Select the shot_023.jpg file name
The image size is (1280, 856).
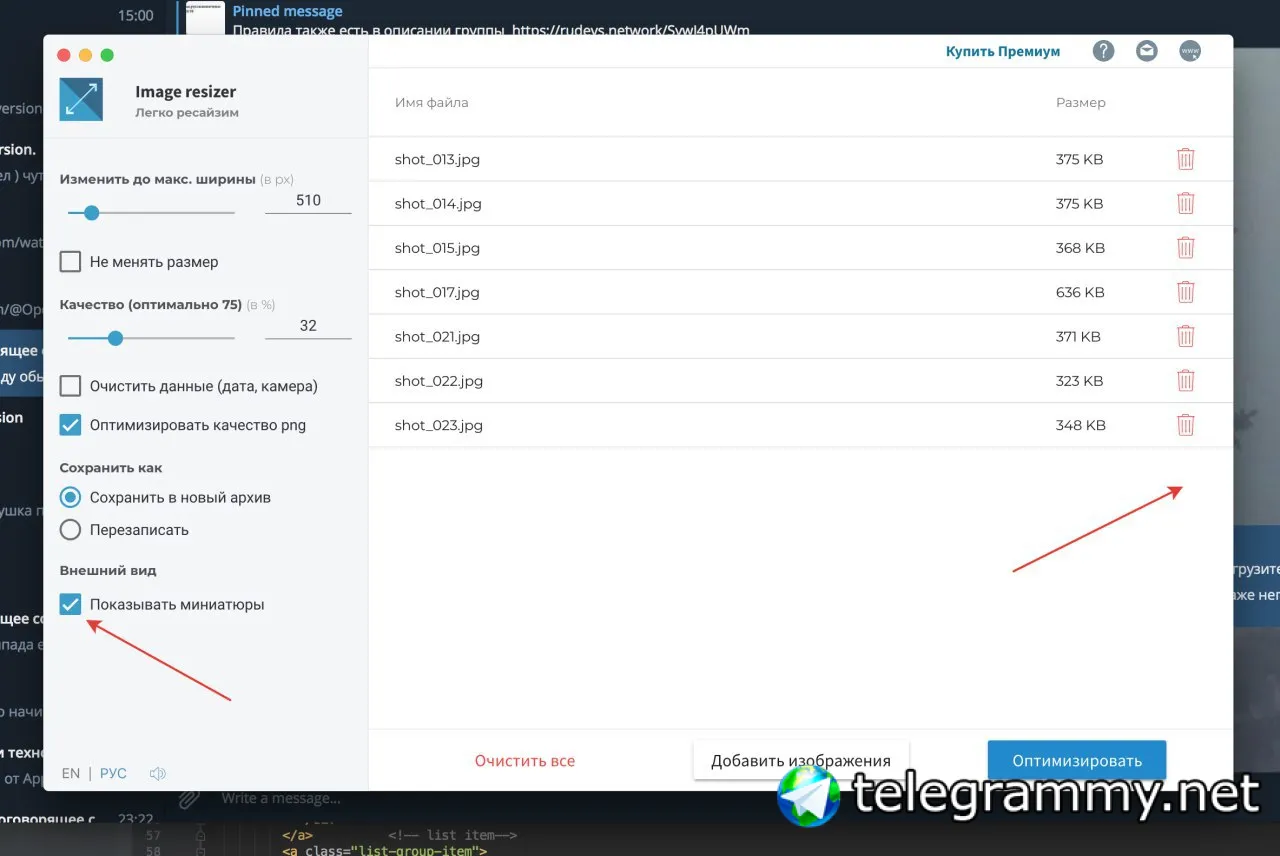click(439, 425)
